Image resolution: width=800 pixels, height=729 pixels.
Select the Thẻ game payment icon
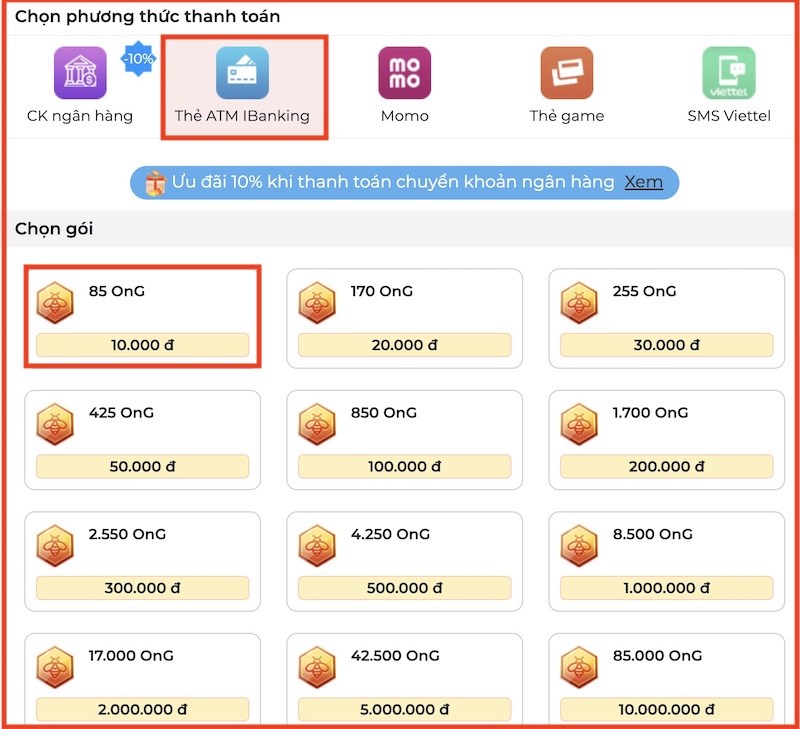[x=567, y=72]
